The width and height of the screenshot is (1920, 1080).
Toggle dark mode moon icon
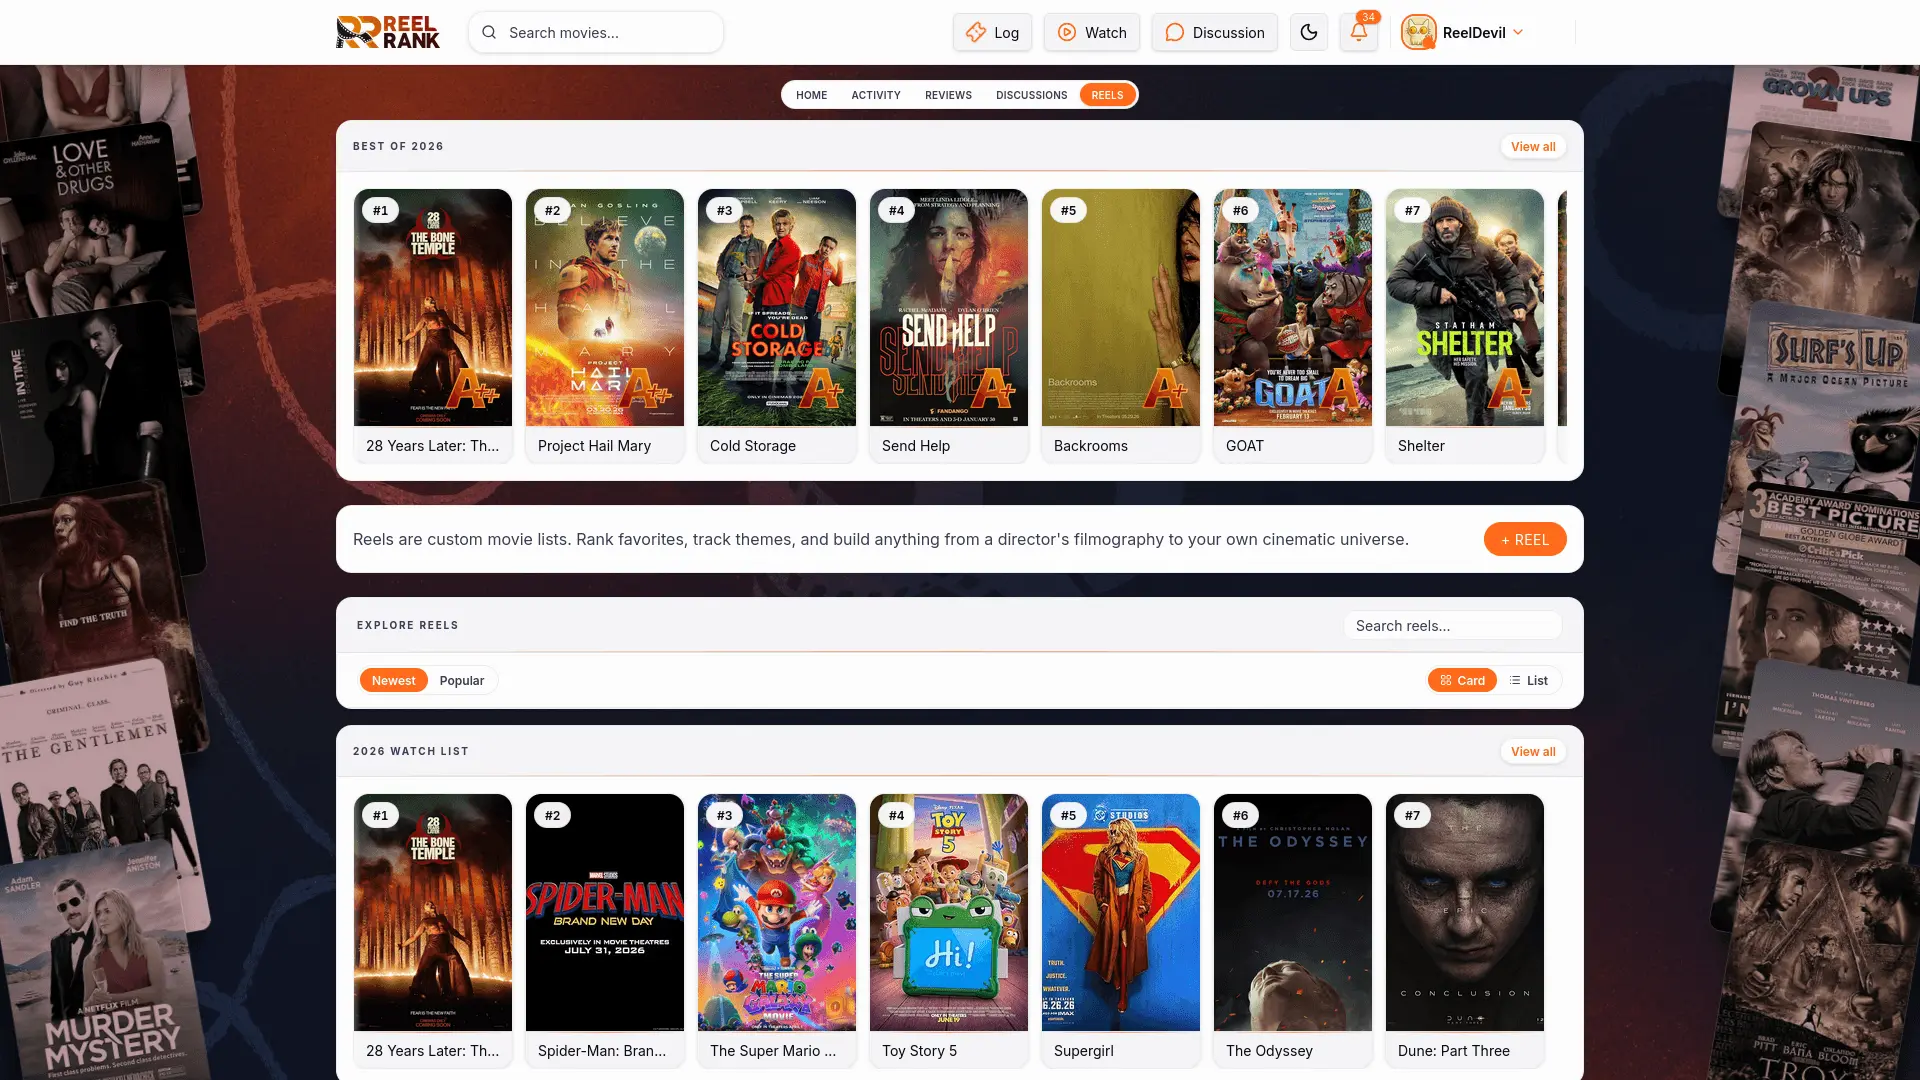coord(1308,32)
